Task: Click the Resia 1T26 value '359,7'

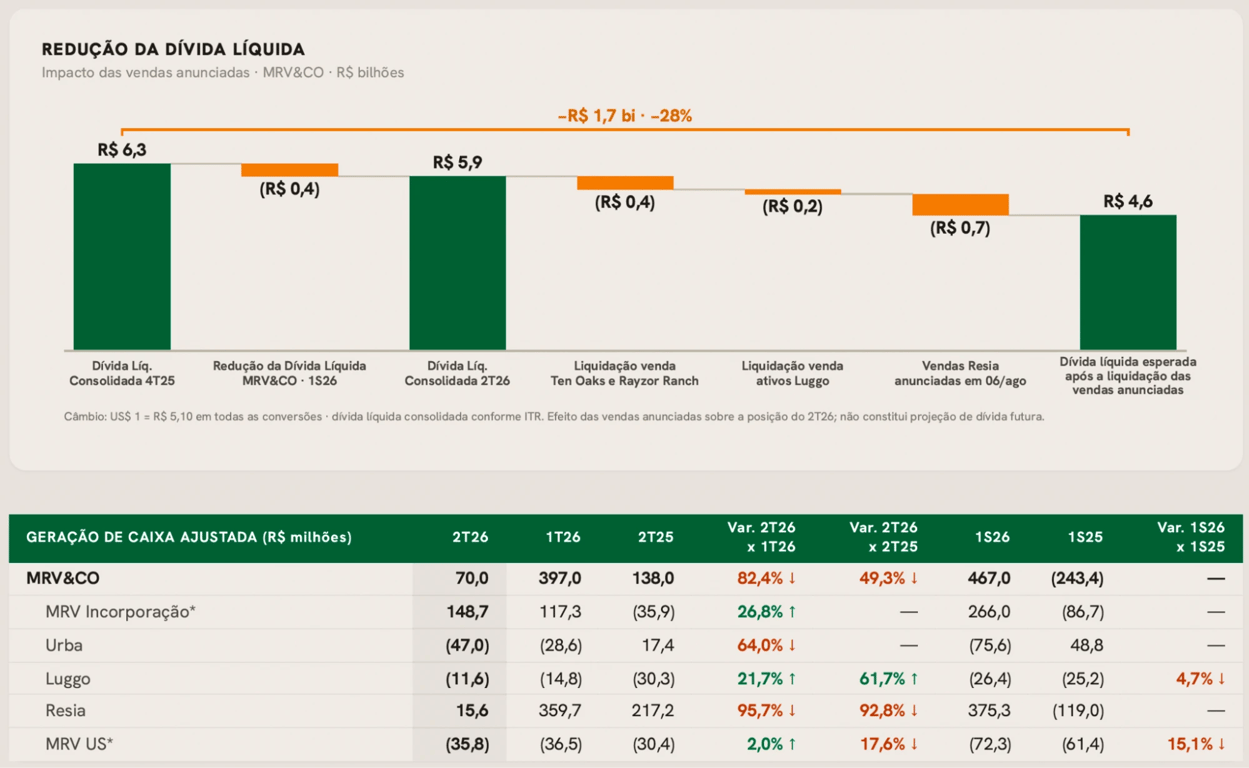Action: point(561,711)
